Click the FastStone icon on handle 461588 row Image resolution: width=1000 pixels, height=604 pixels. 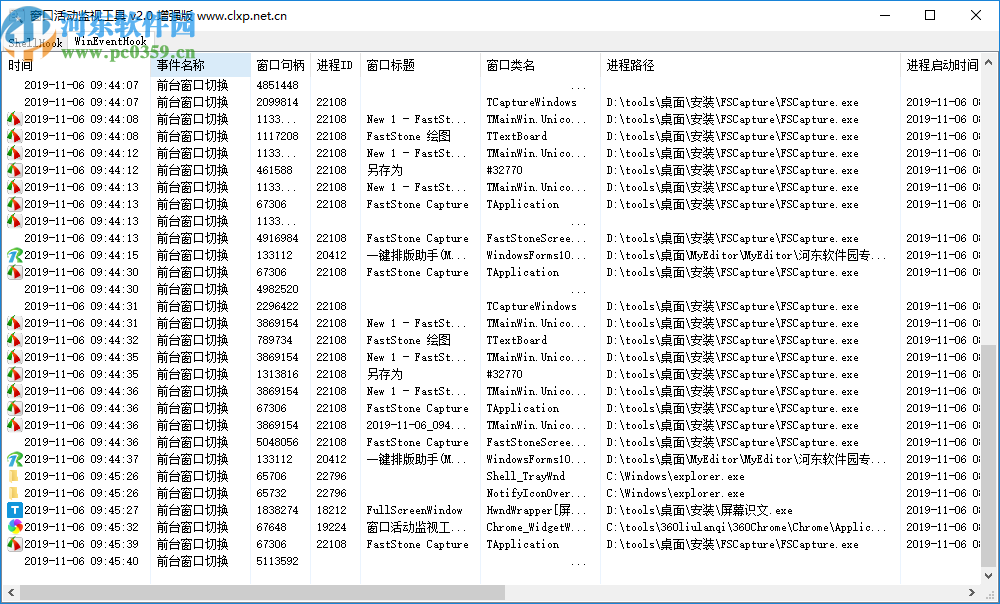point(14,170)
